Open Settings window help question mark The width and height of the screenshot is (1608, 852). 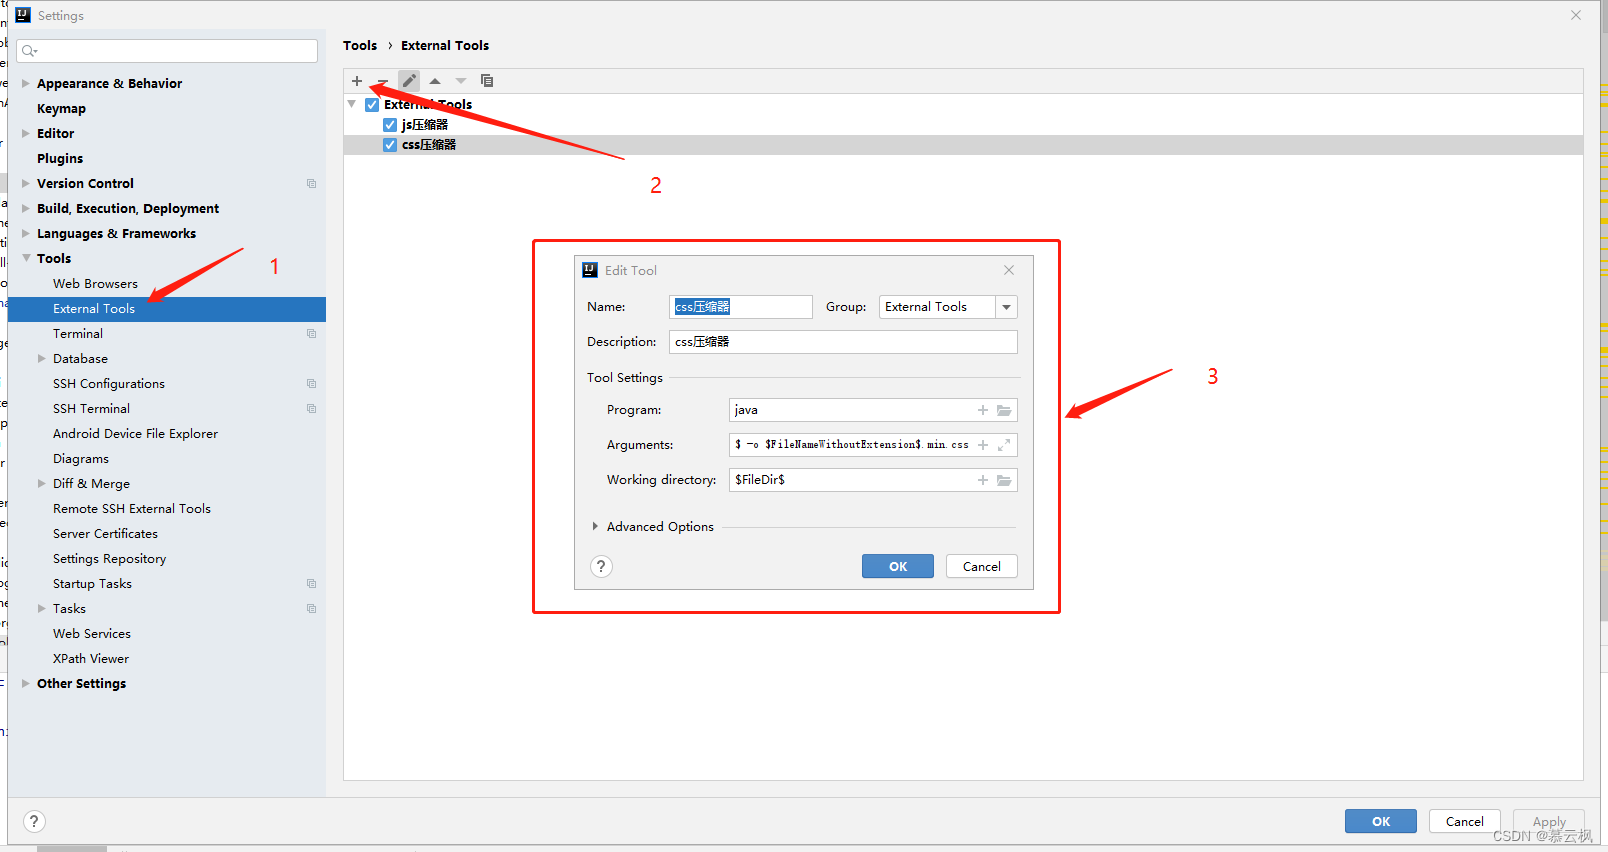(x=34, y=821)
